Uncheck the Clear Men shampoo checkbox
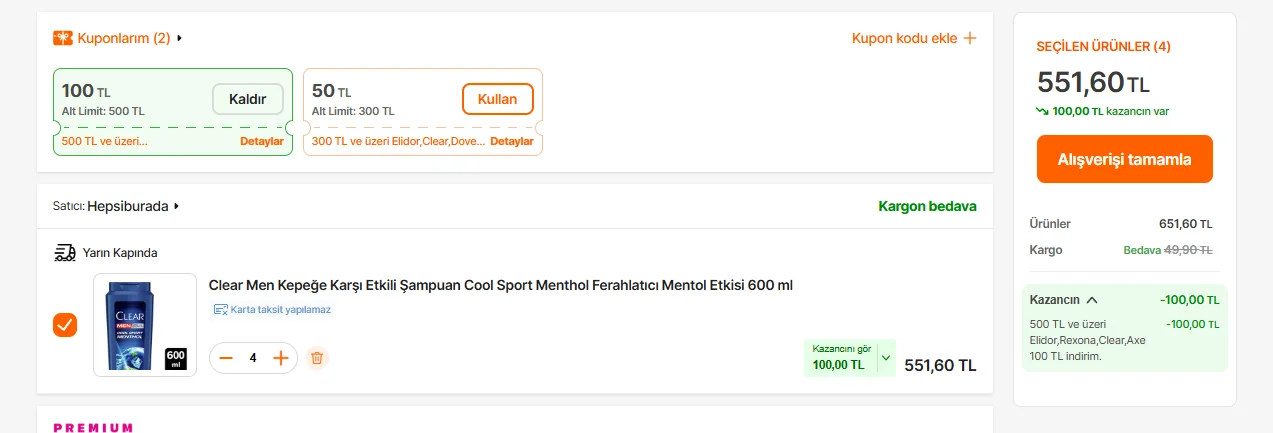1273x433 pixels. pos(65,325)
